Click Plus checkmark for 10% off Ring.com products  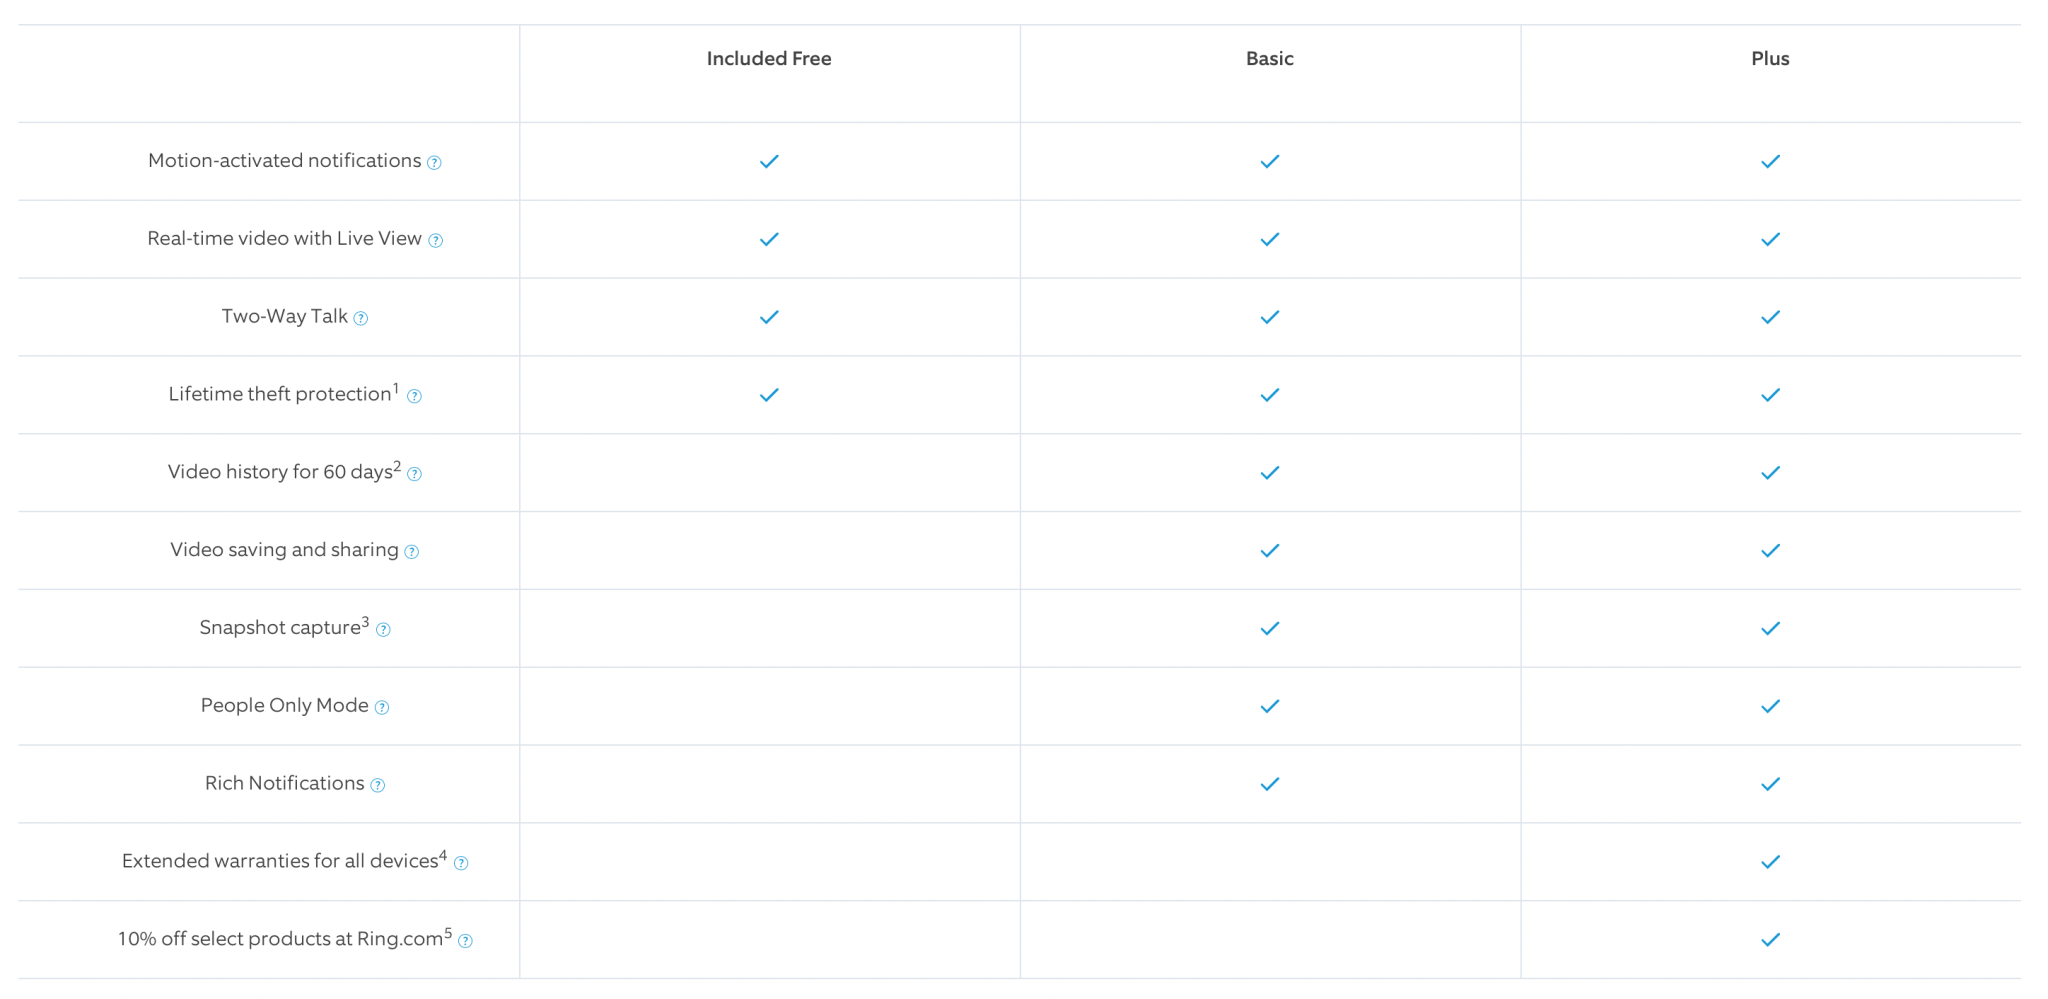1770,940
